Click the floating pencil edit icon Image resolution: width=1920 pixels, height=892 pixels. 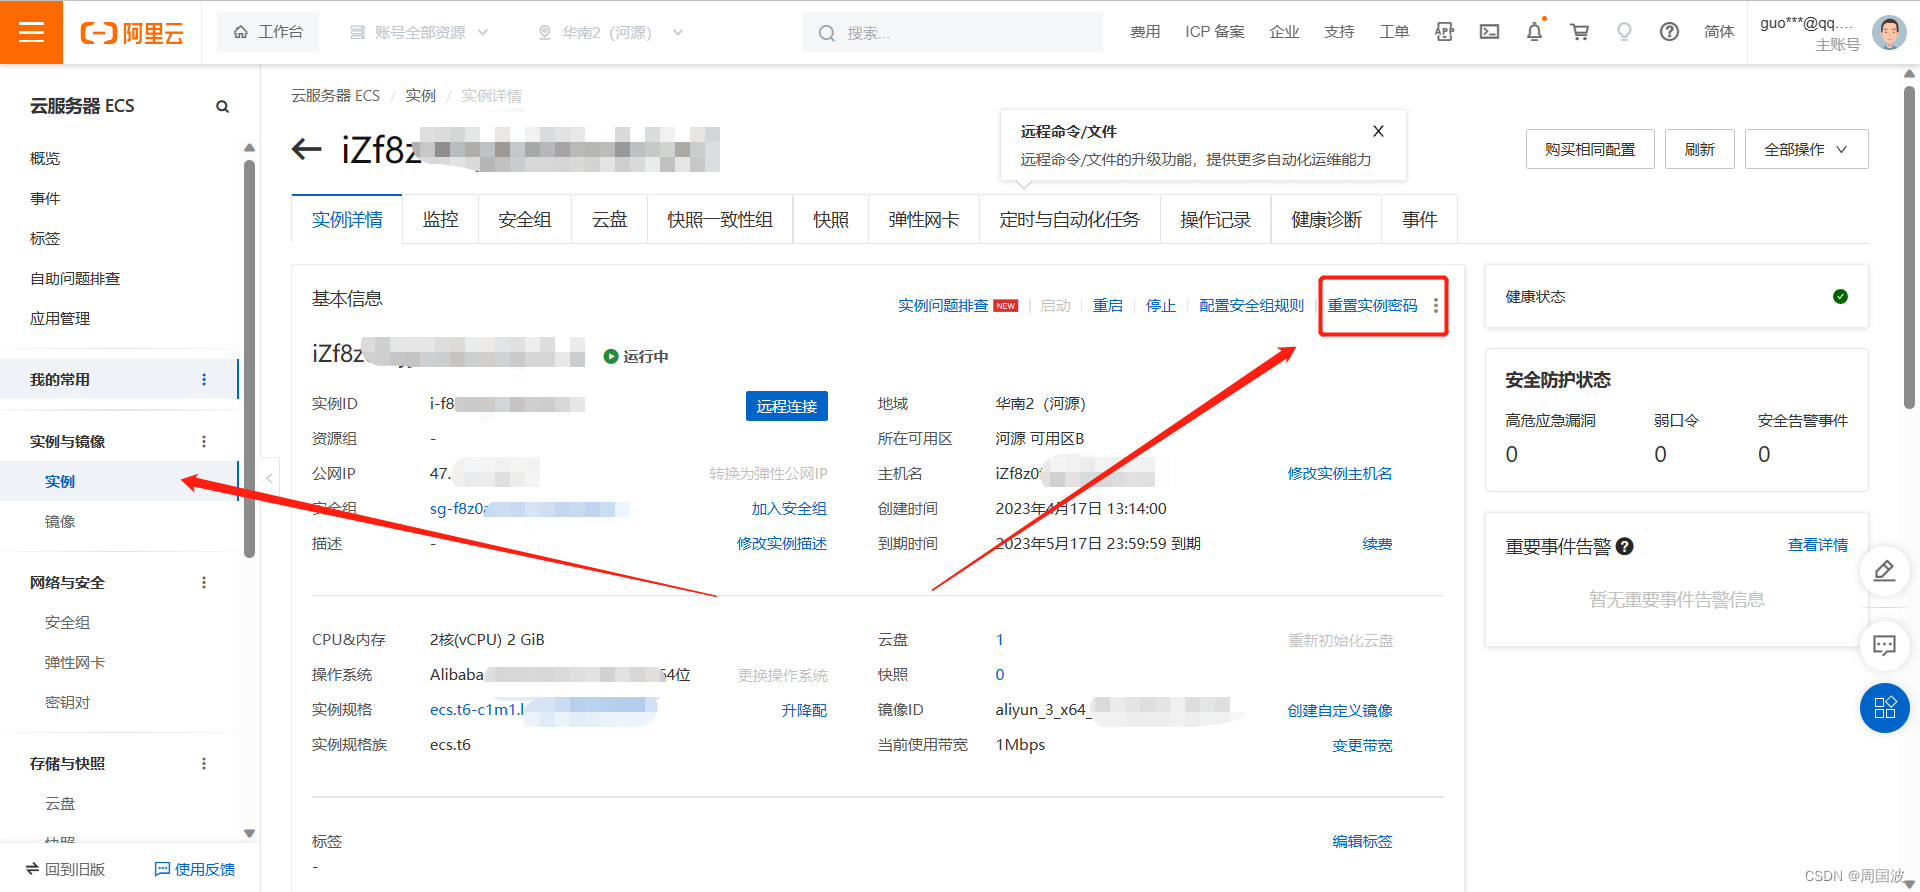pos(1884,571)
